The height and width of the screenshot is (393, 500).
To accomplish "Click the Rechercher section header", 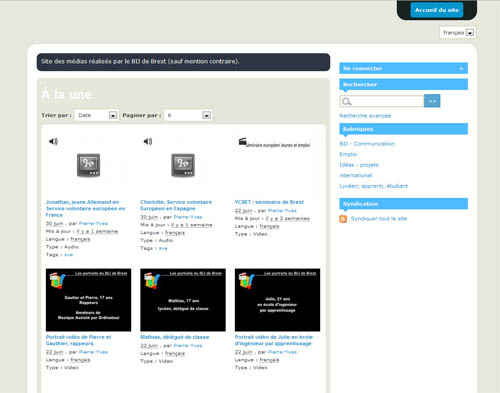I will [x=403, y=84].
